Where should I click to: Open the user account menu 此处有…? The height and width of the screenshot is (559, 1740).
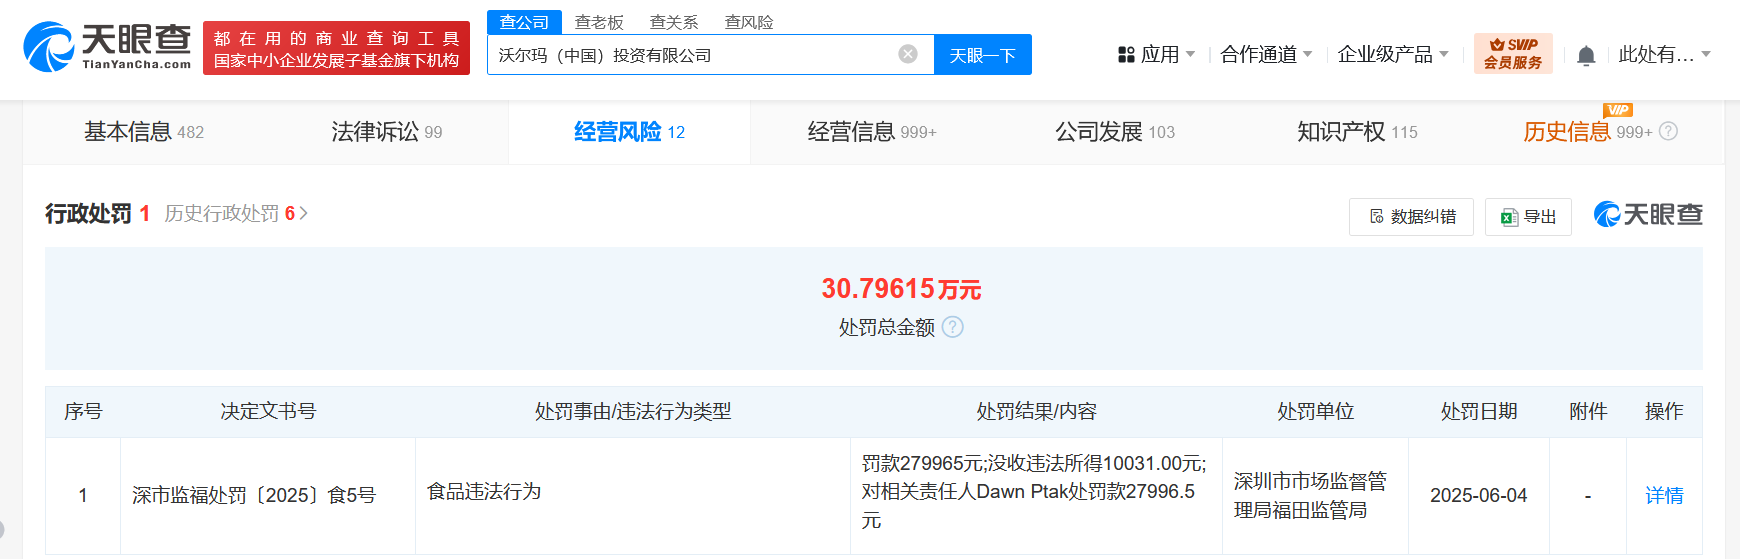[x=1665, y=54]
